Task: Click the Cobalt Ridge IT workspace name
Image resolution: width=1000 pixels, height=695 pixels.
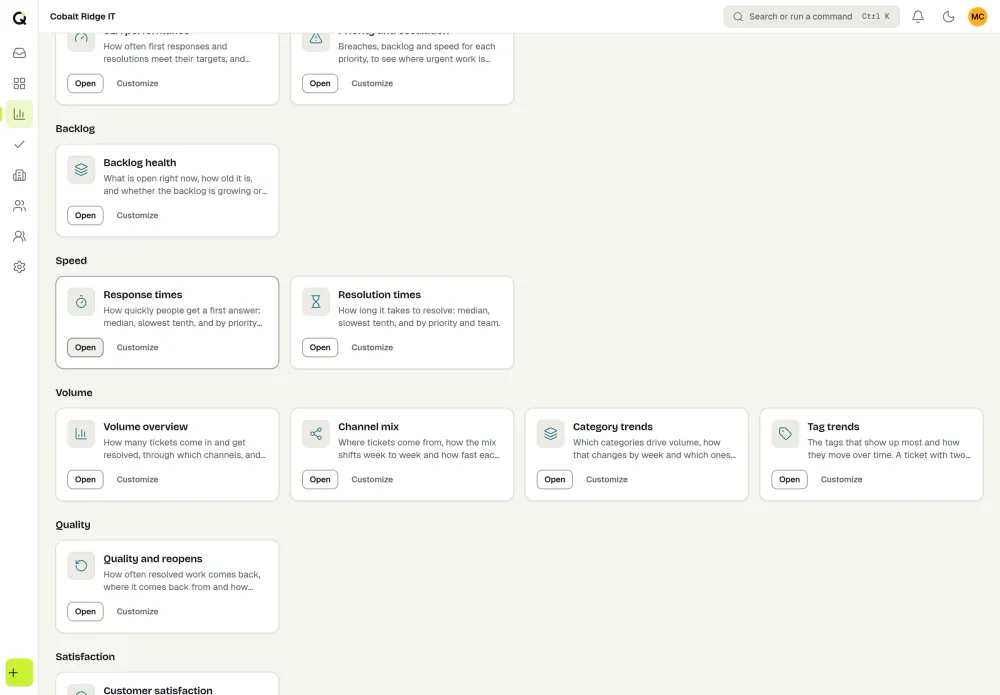Action: tap(83, 17)
